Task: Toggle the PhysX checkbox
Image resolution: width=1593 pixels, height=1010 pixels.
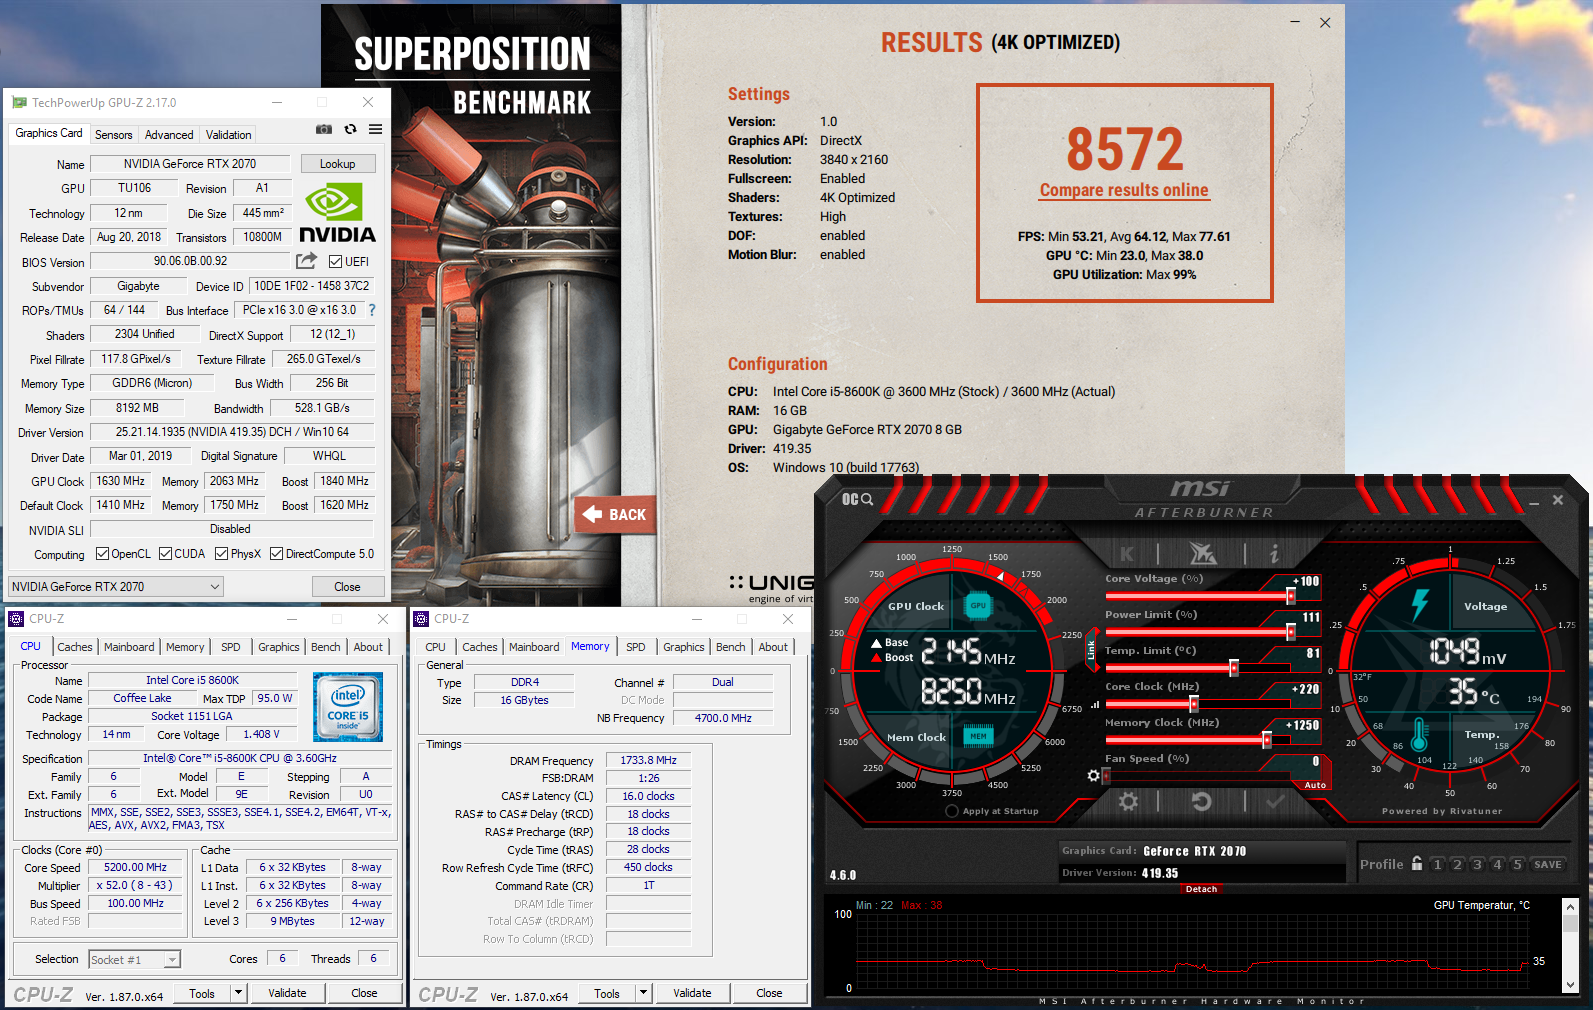Action: point(221,554)
